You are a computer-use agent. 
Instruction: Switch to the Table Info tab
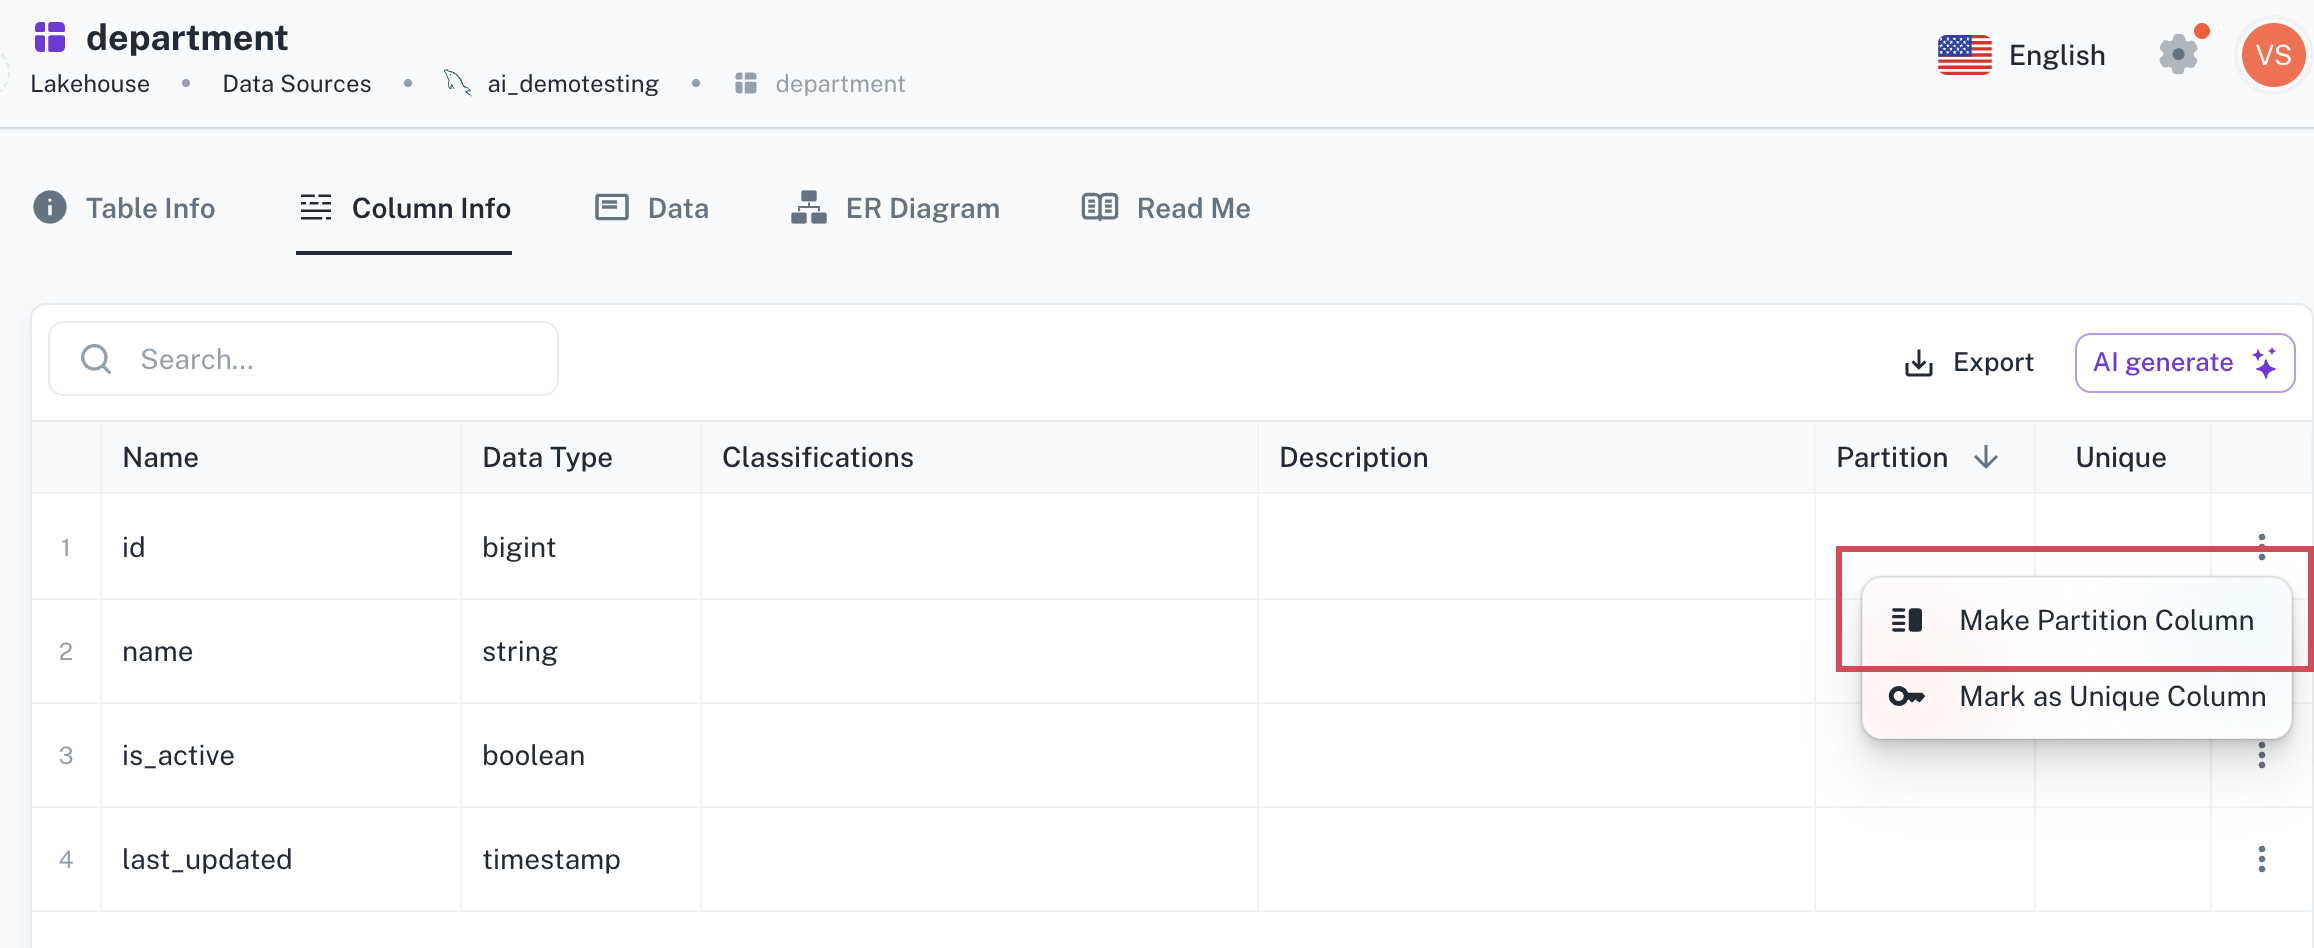pos(124,208)
